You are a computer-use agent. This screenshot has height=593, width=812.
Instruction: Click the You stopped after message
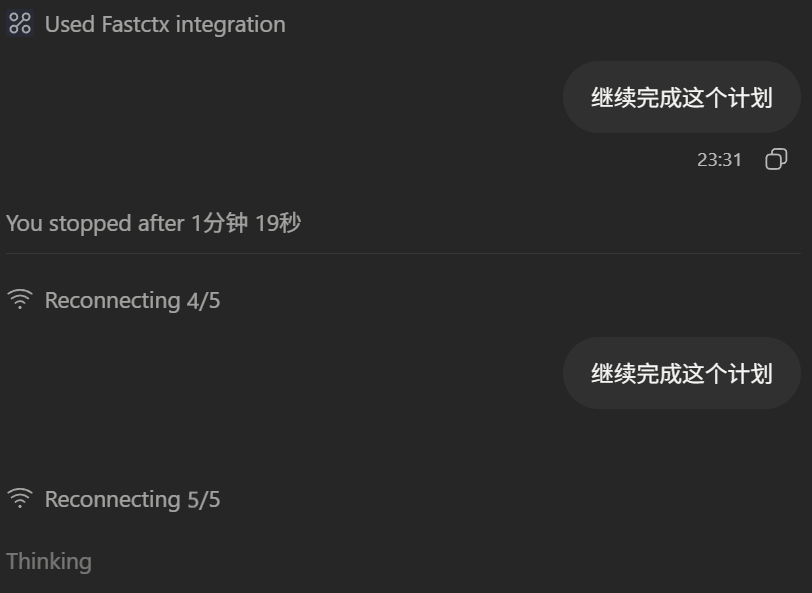(x=153, y=223)
